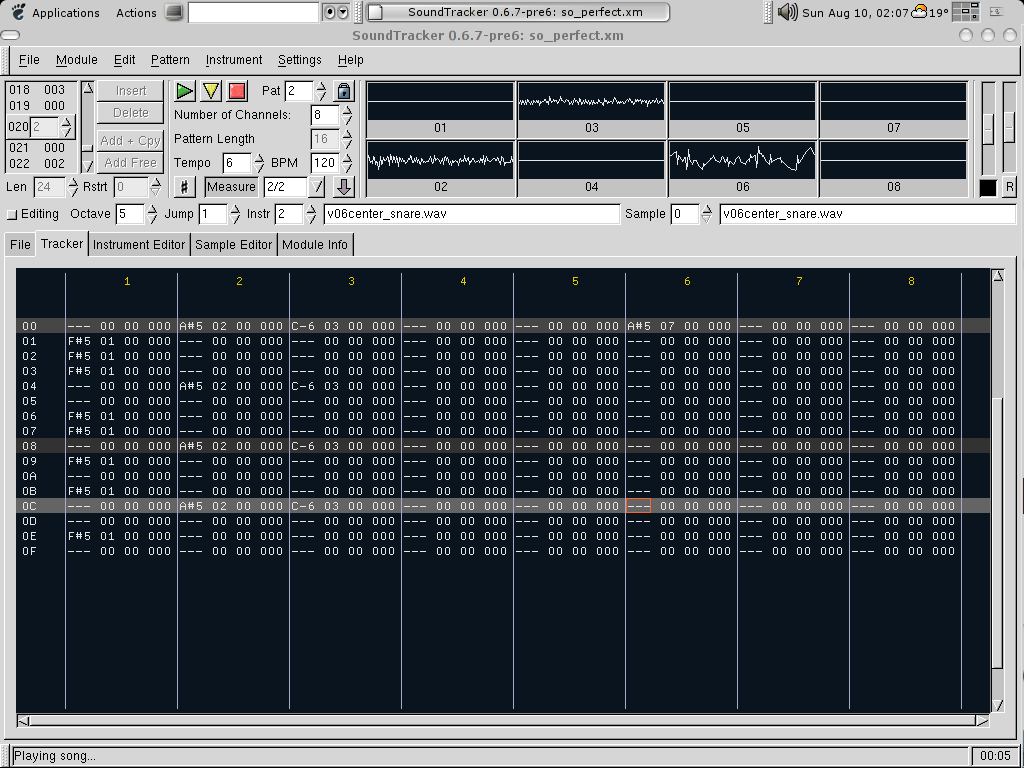The image size is (1024, 768).
Task: Switch to the Module Info tab
Action: click(315, 245)
